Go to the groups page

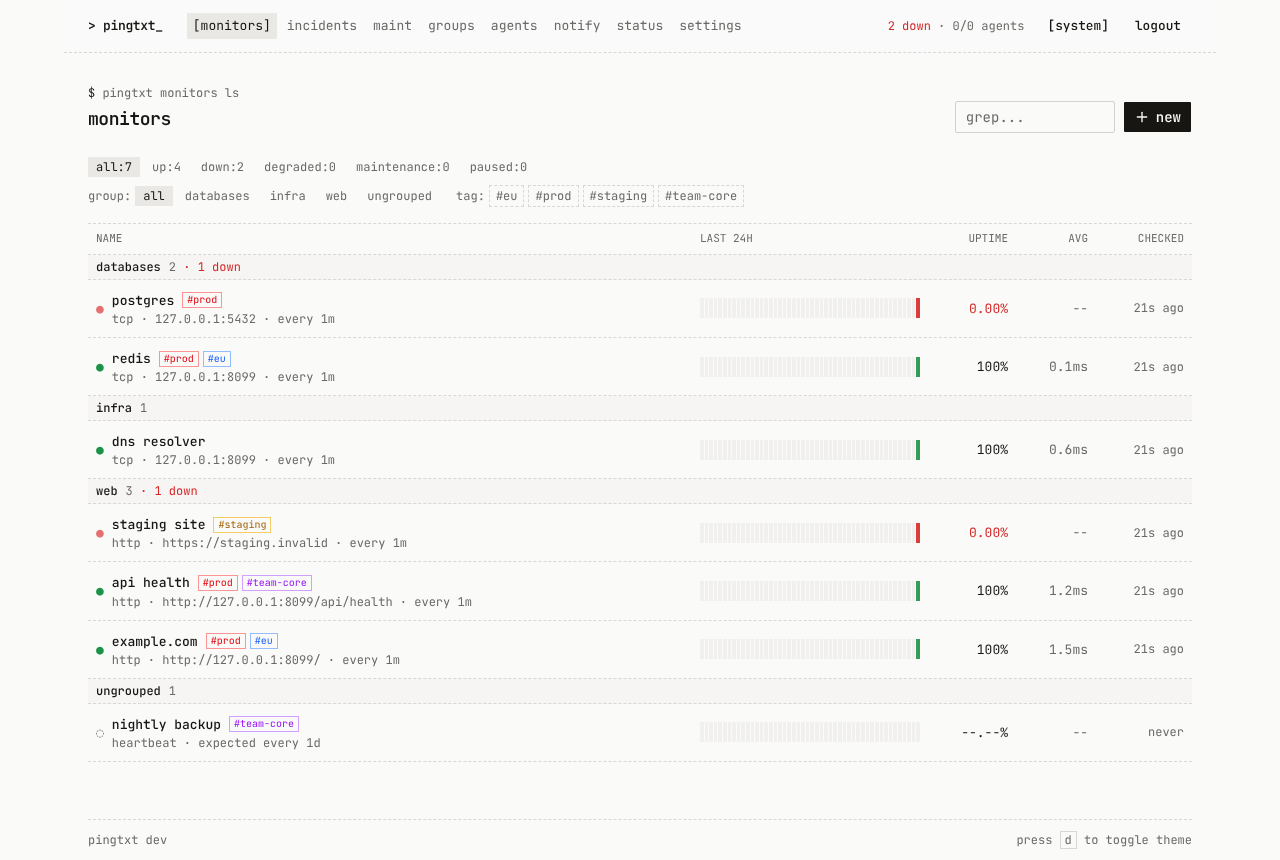point(451,26)
